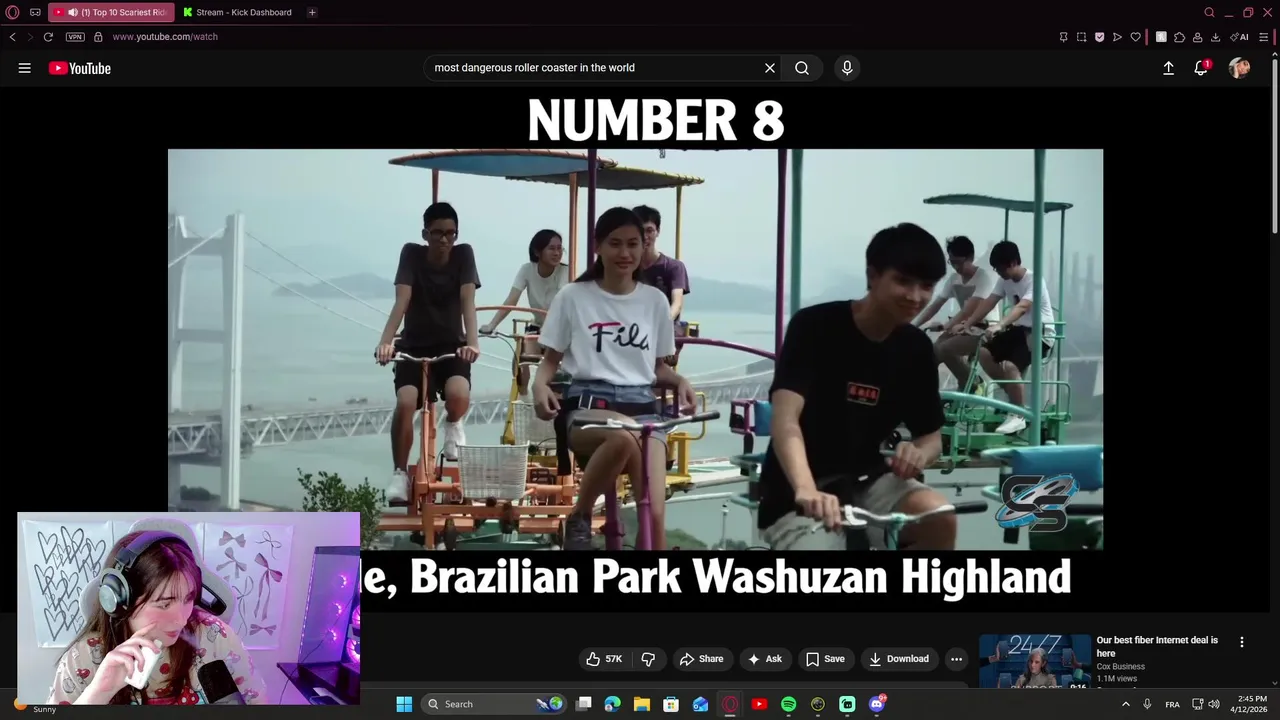Open Spotify from the taskbar
Image resolution: width=1280 pixels, height=720 pixels.
coord(788,704)
